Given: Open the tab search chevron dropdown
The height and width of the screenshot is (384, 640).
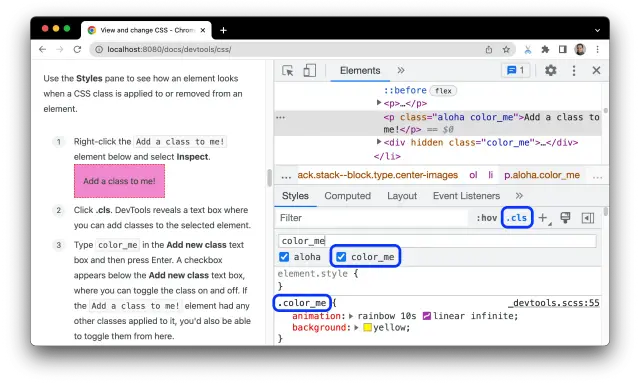Looking at the screenshot, I should (597, 30).
